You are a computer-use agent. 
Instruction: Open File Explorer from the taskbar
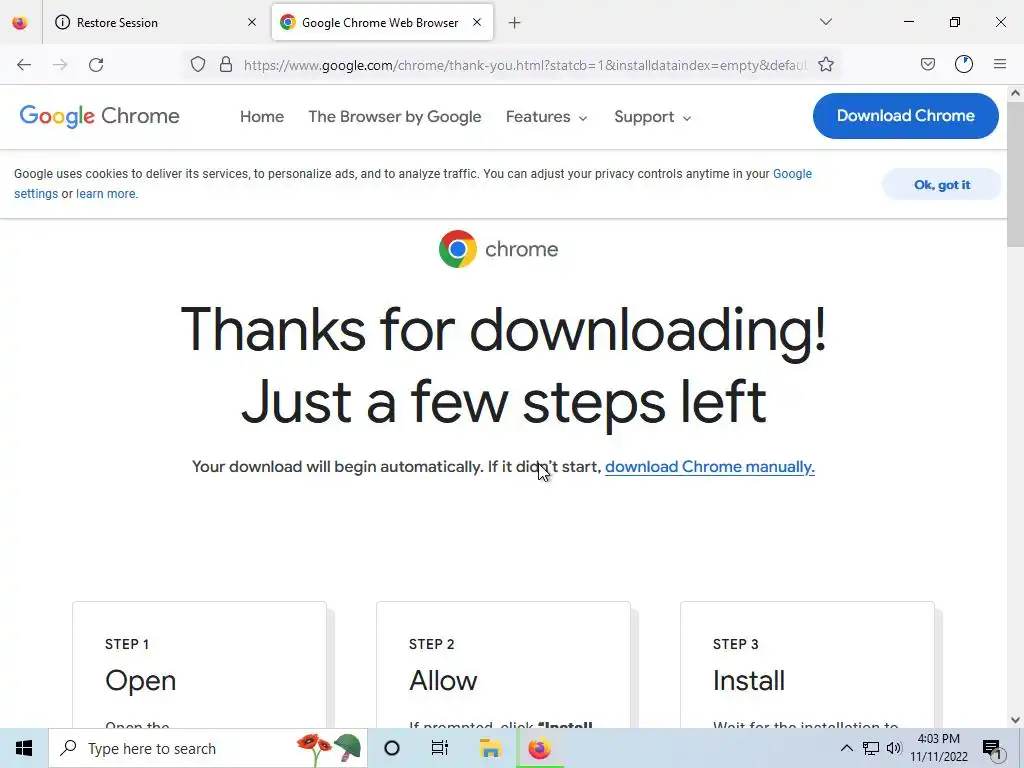point(490,748)
